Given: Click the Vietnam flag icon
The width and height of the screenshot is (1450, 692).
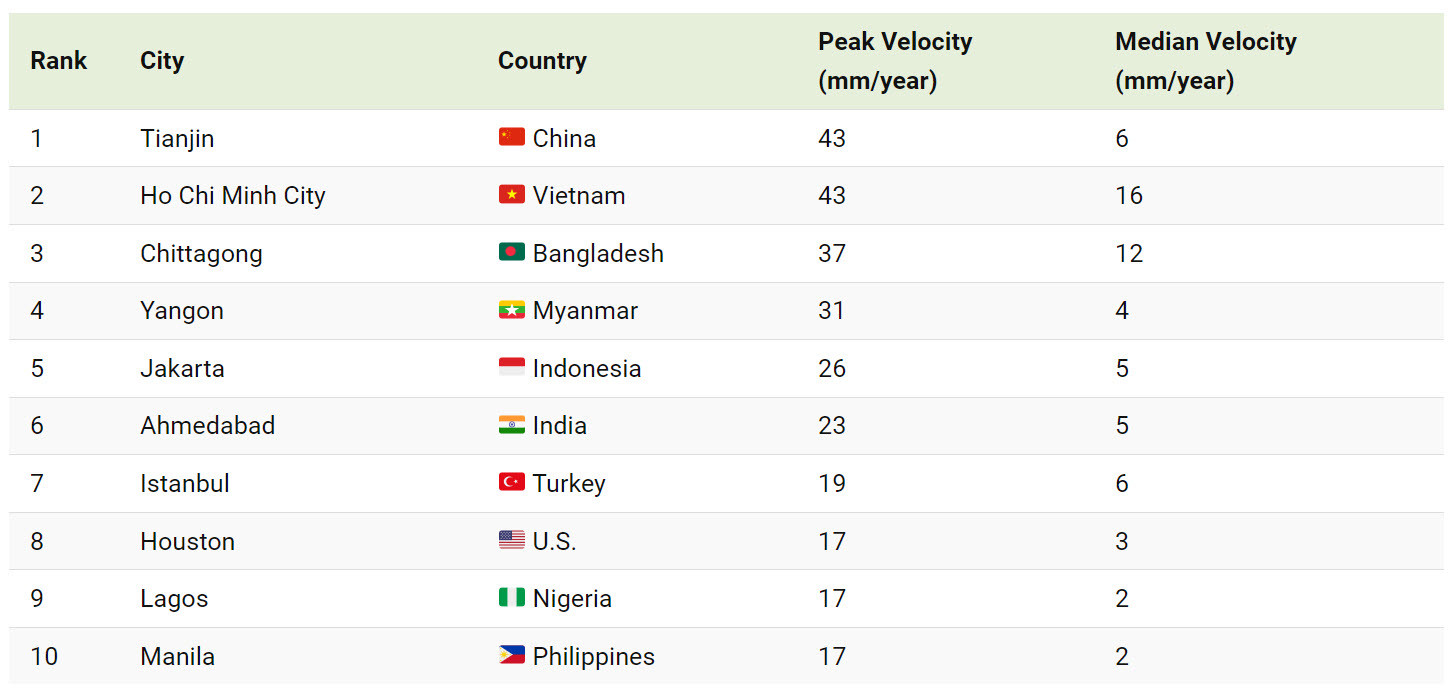Looking at the screenshot, I should click(511, 194).
